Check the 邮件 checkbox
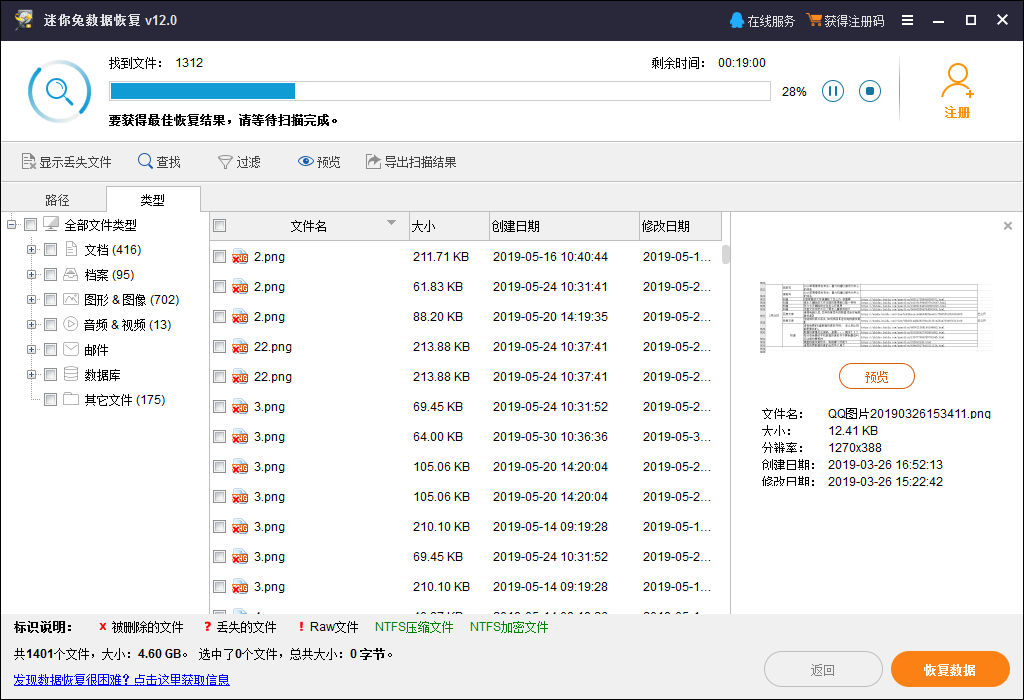 pyautogui.click(x=50, y=349)
